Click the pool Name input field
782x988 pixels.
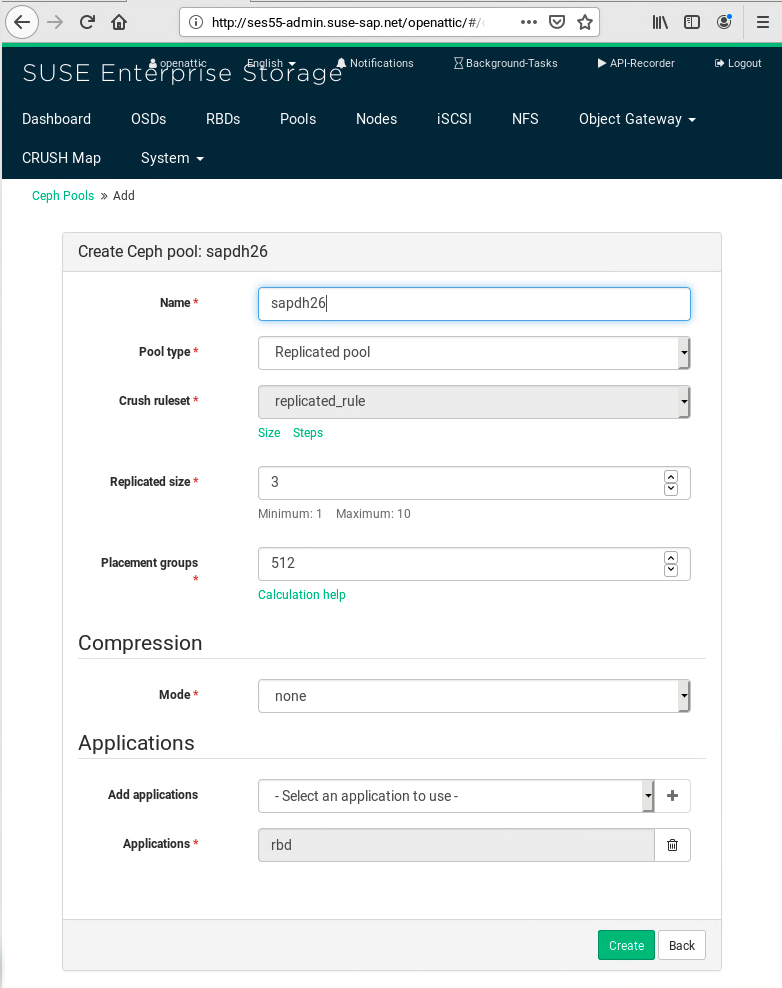click(473, 304)
